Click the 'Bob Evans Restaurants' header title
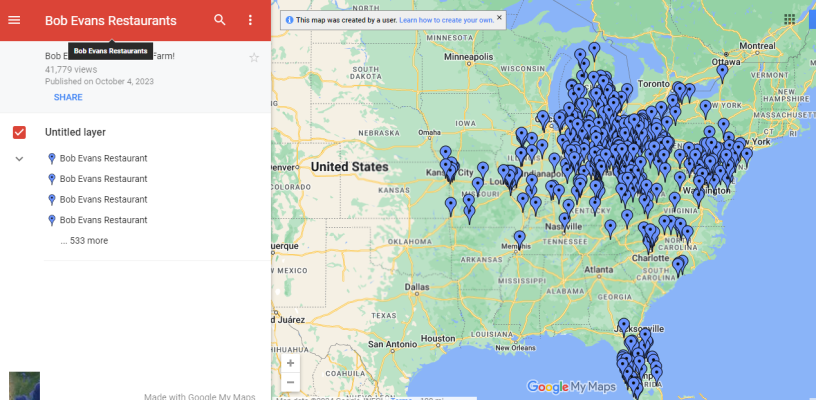 point(111,21)
